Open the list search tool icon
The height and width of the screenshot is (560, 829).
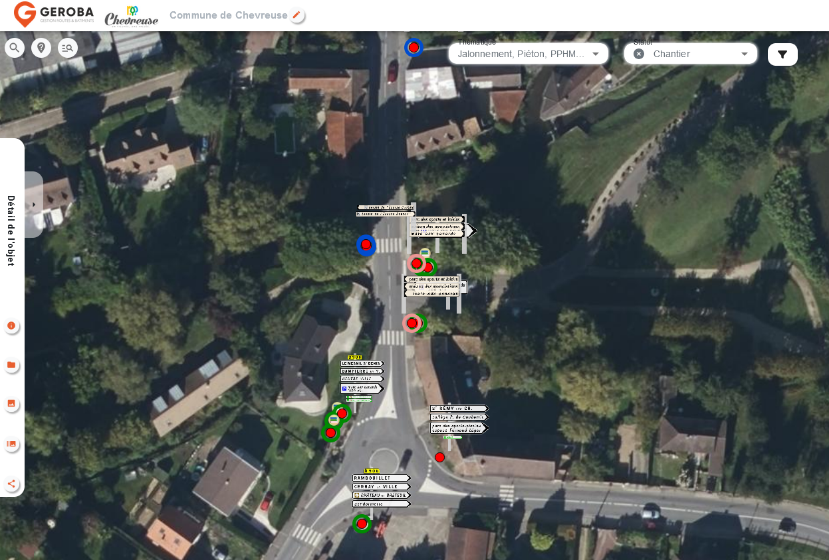(x=68, y=48)
